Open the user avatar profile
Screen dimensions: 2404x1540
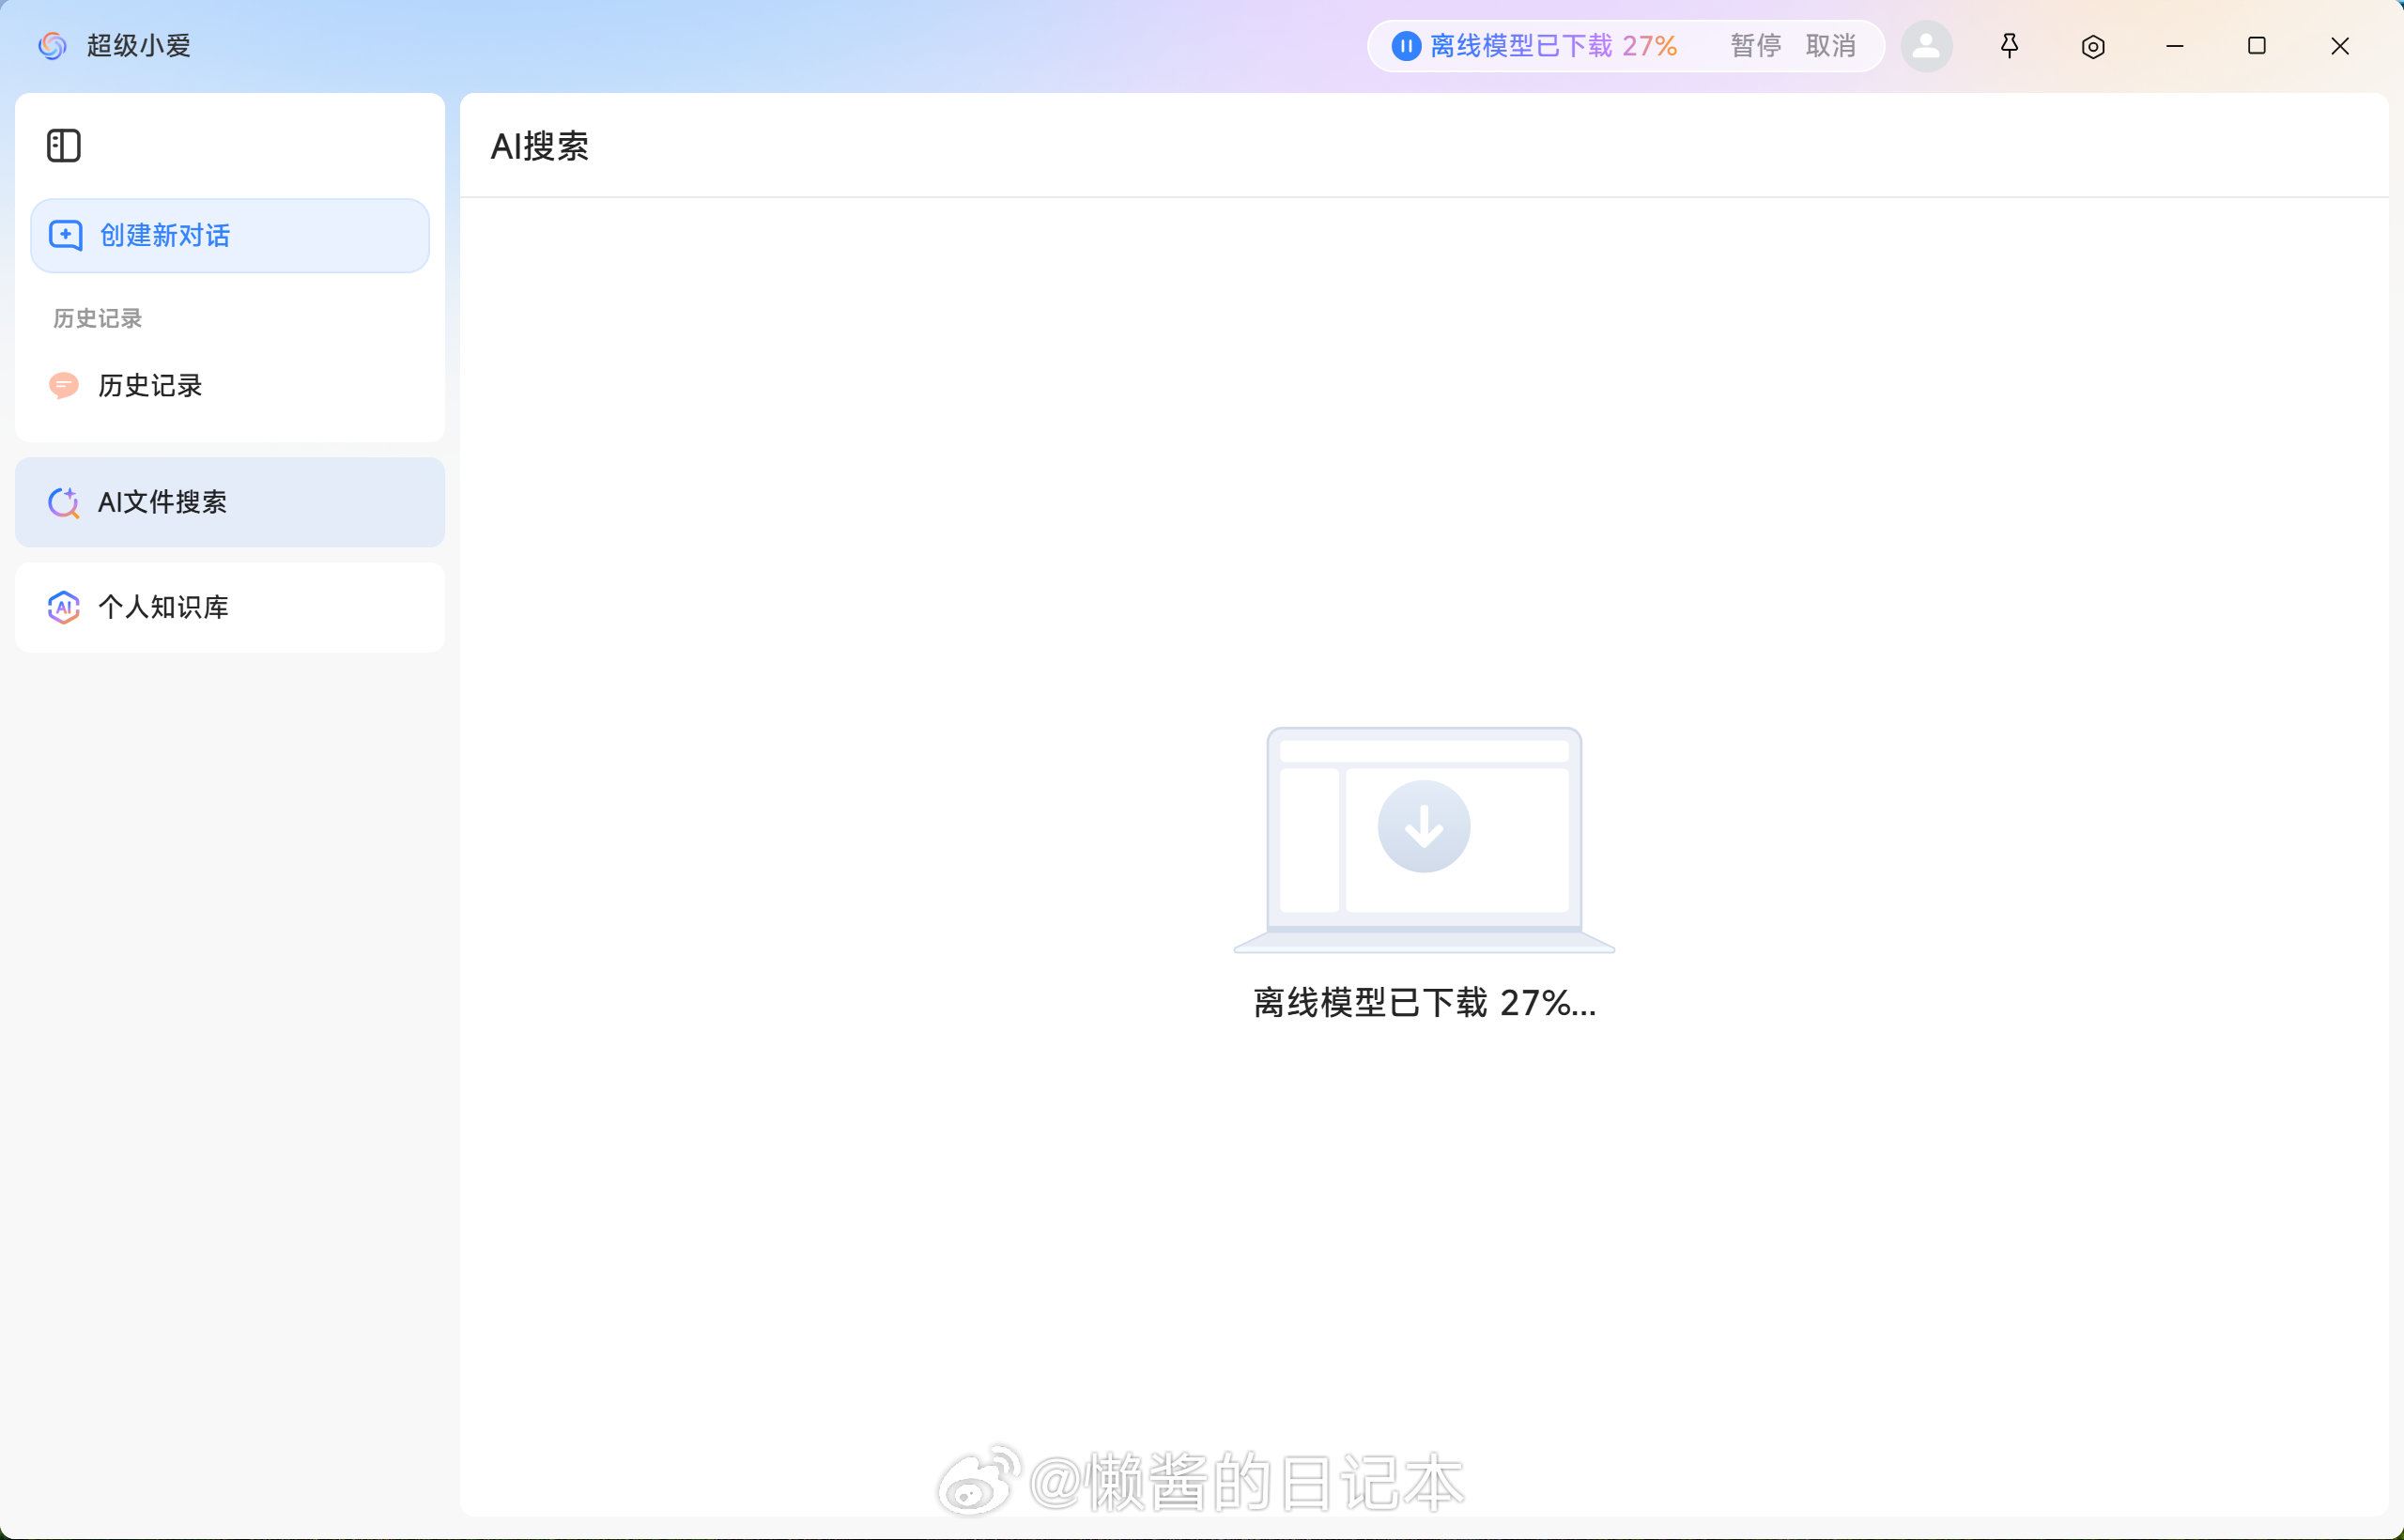click(x=1926, y=46)
